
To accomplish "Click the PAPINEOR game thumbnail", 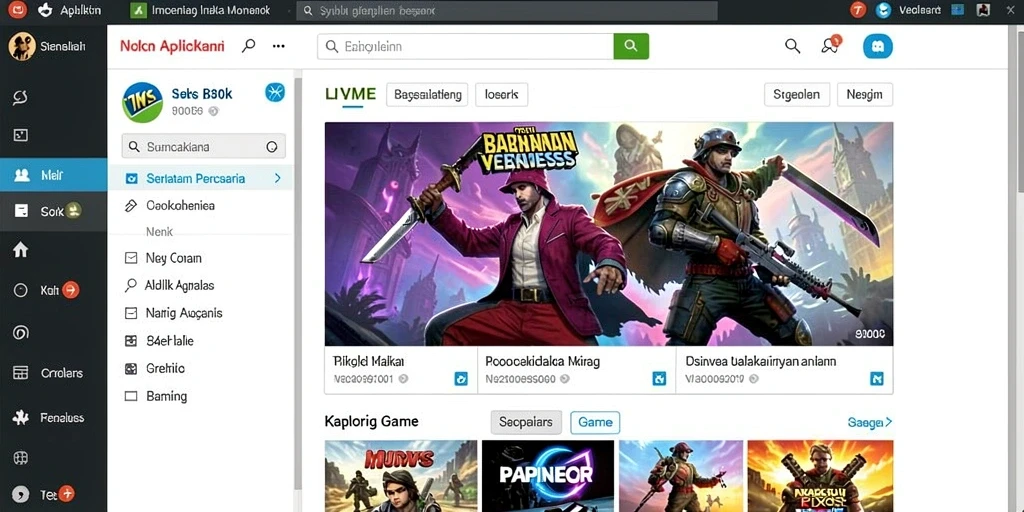I will tap(548, 475).
